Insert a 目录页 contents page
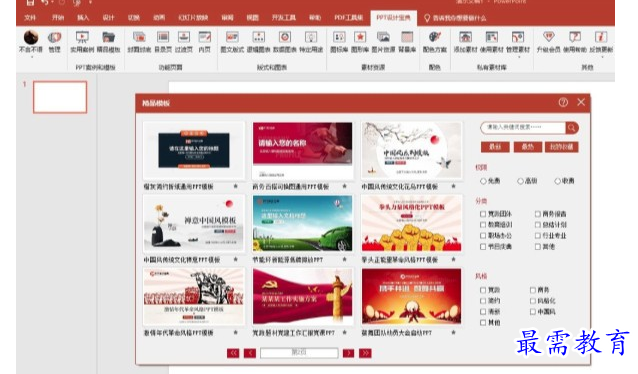The width and height of the screenshot is (638, 374). pyautogui.click(x=163, y=42)
